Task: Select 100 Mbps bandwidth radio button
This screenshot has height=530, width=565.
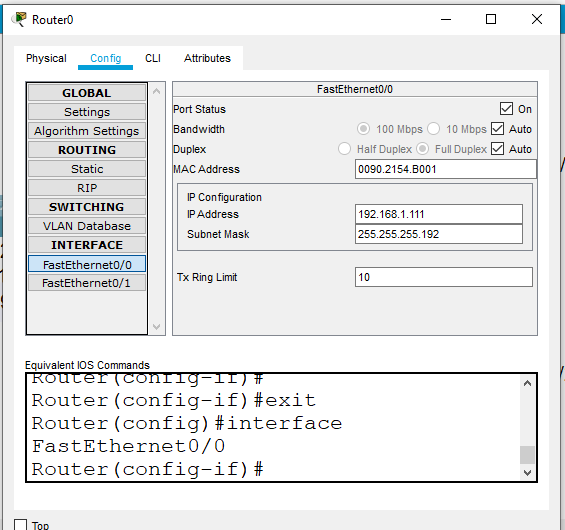Action: 363,129
